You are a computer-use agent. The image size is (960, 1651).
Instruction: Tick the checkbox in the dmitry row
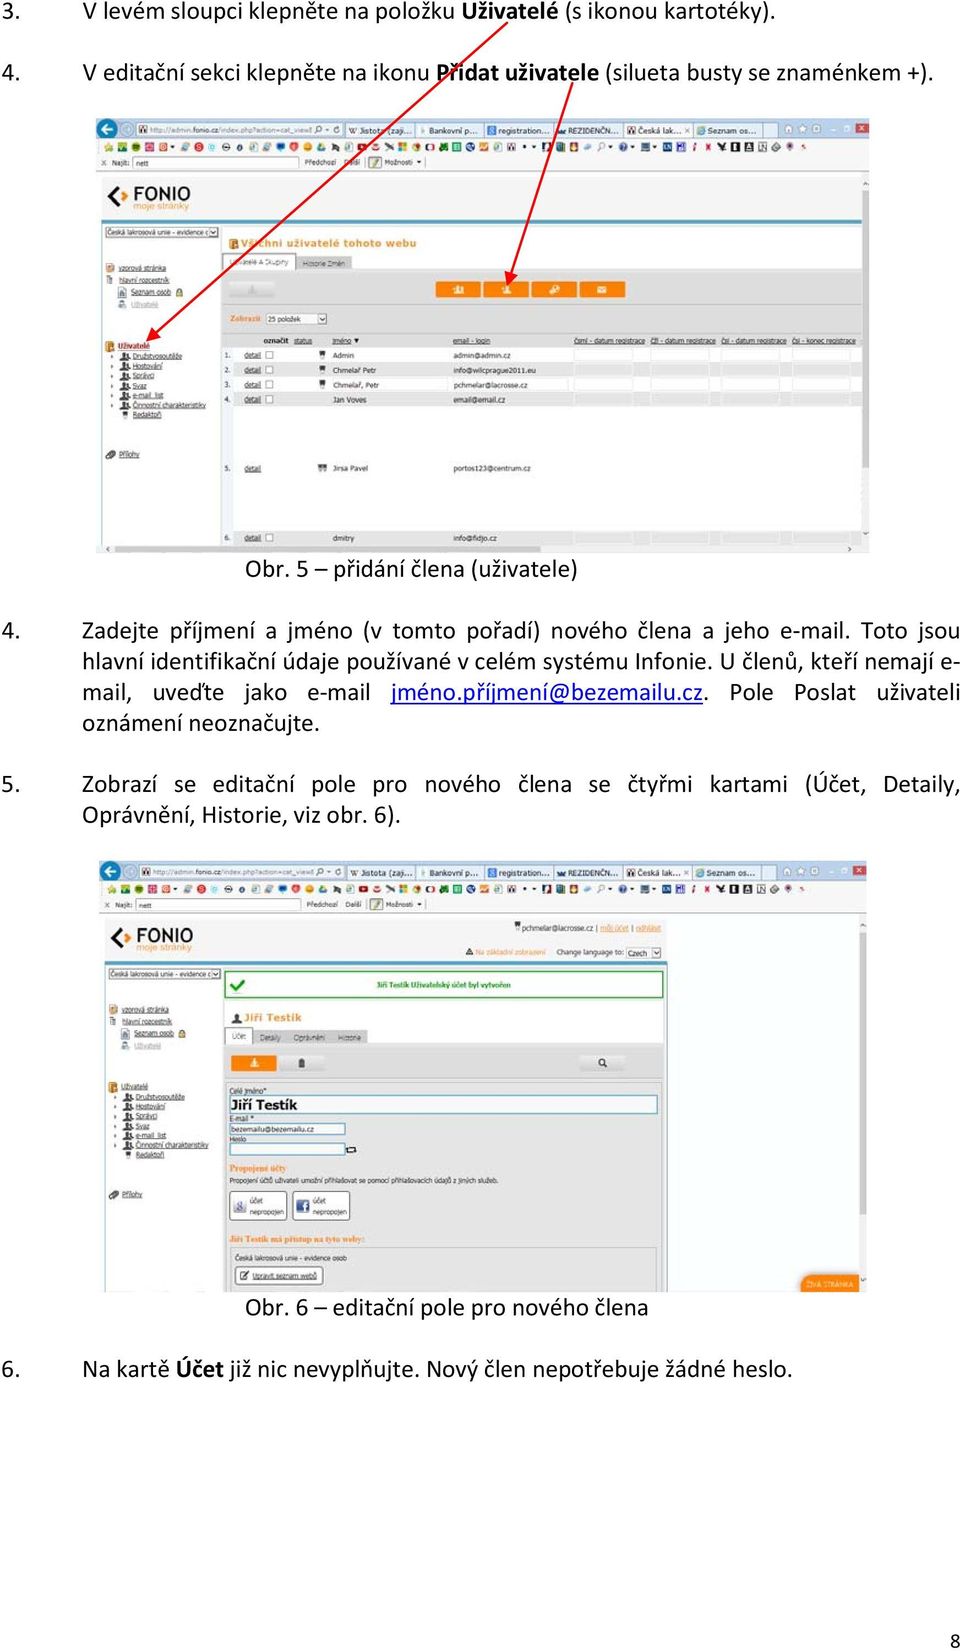[269, 538]
